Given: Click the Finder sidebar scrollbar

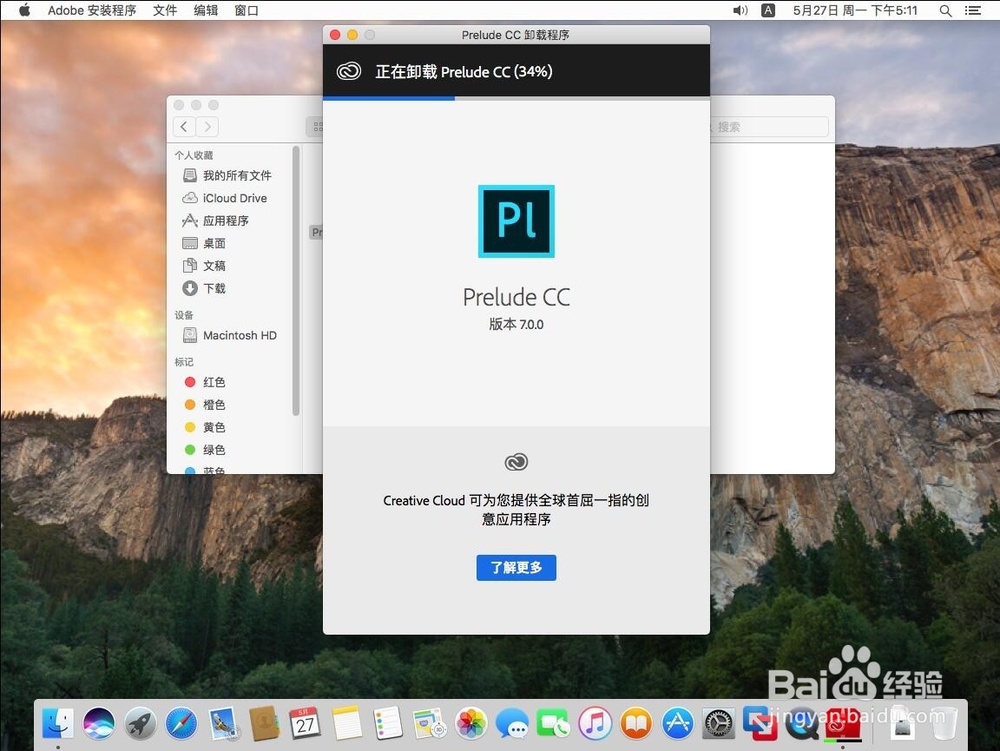Looking at the screenshot, I should click(296, 281).
